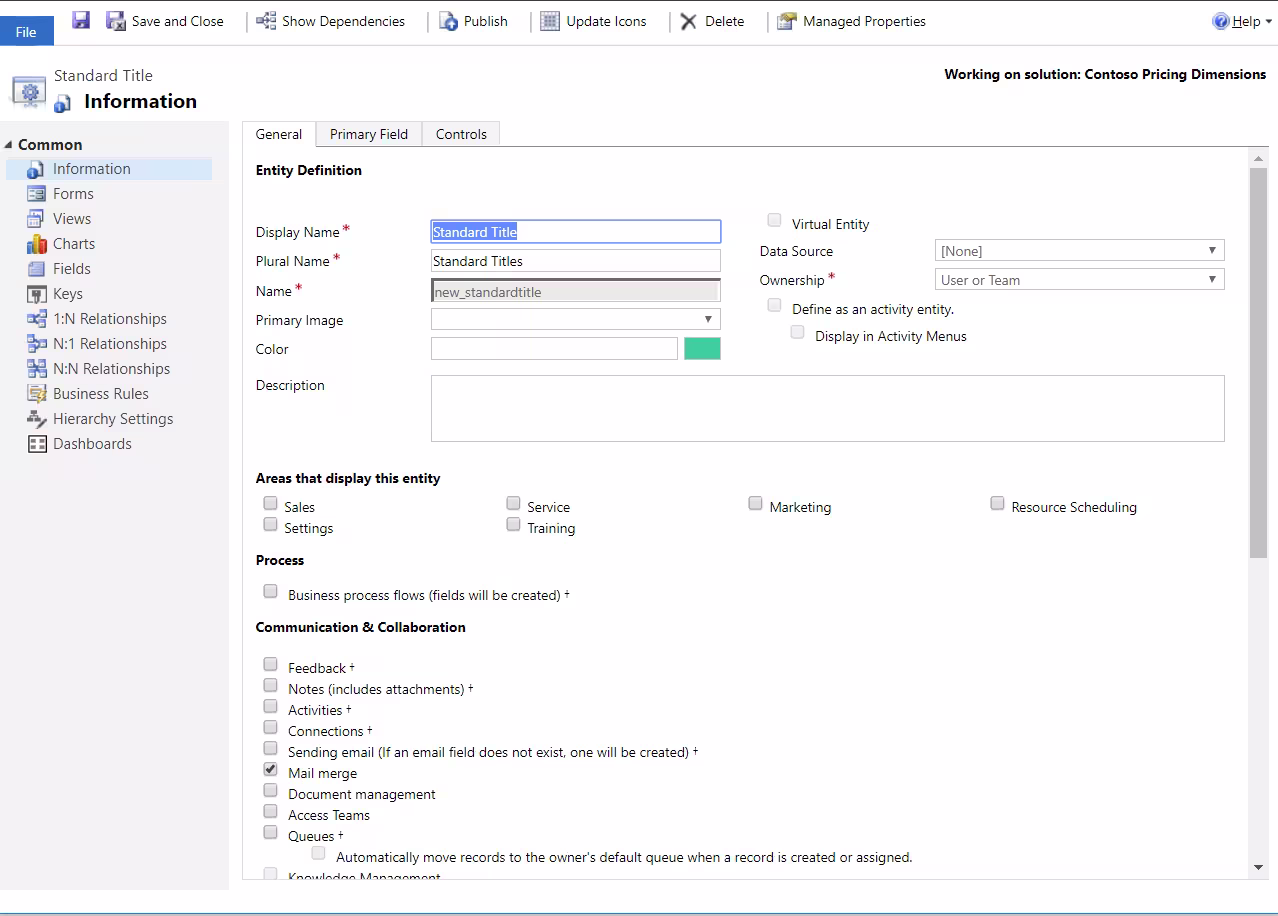Click the entity gear icon beside Standard Title
1278x916 pixels.
(29, 91)
